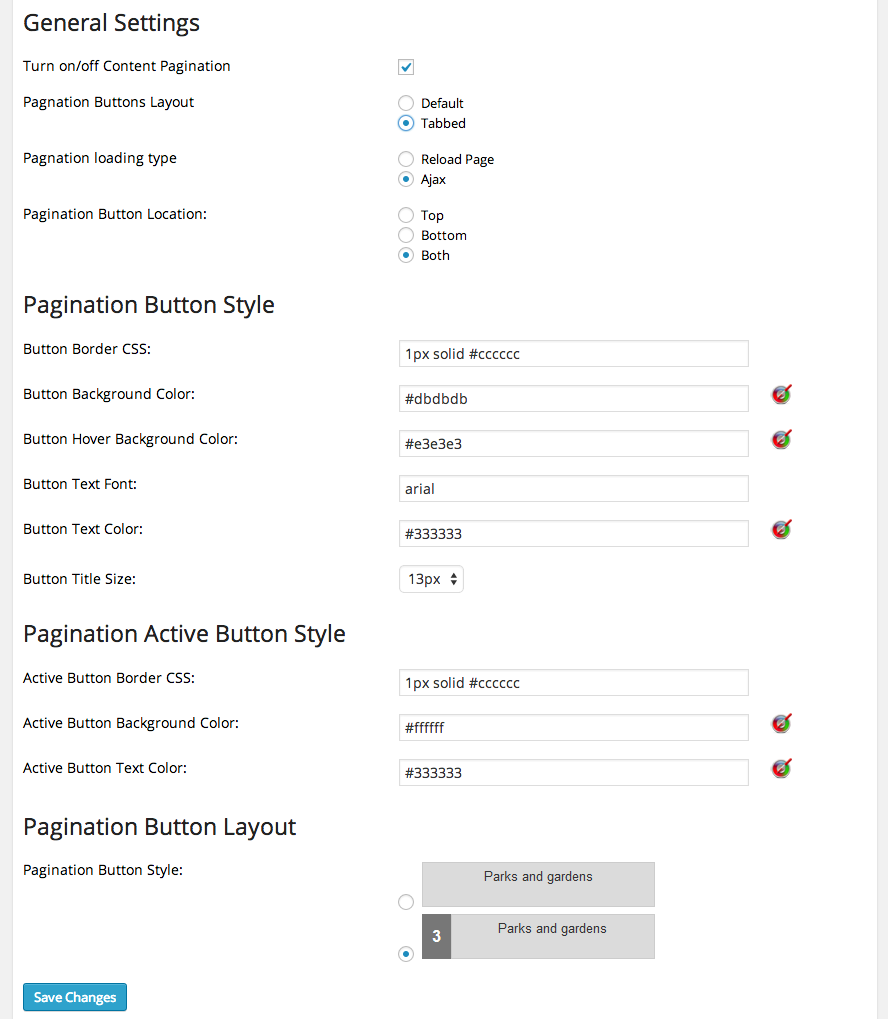Image resolution: width=888 pixels, height=1019 pixels.
Task: Choose Reload Page loading type
Action: tap(406, 159)
